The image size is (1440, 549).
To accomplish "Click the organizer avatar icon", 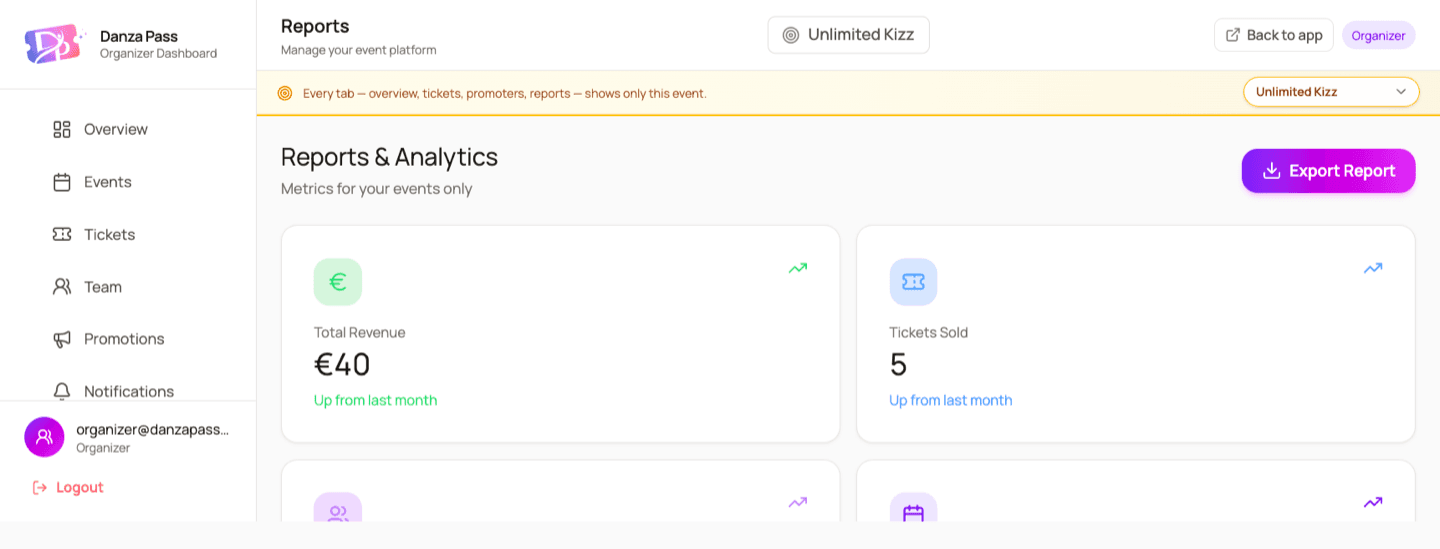I will (44, 437).
